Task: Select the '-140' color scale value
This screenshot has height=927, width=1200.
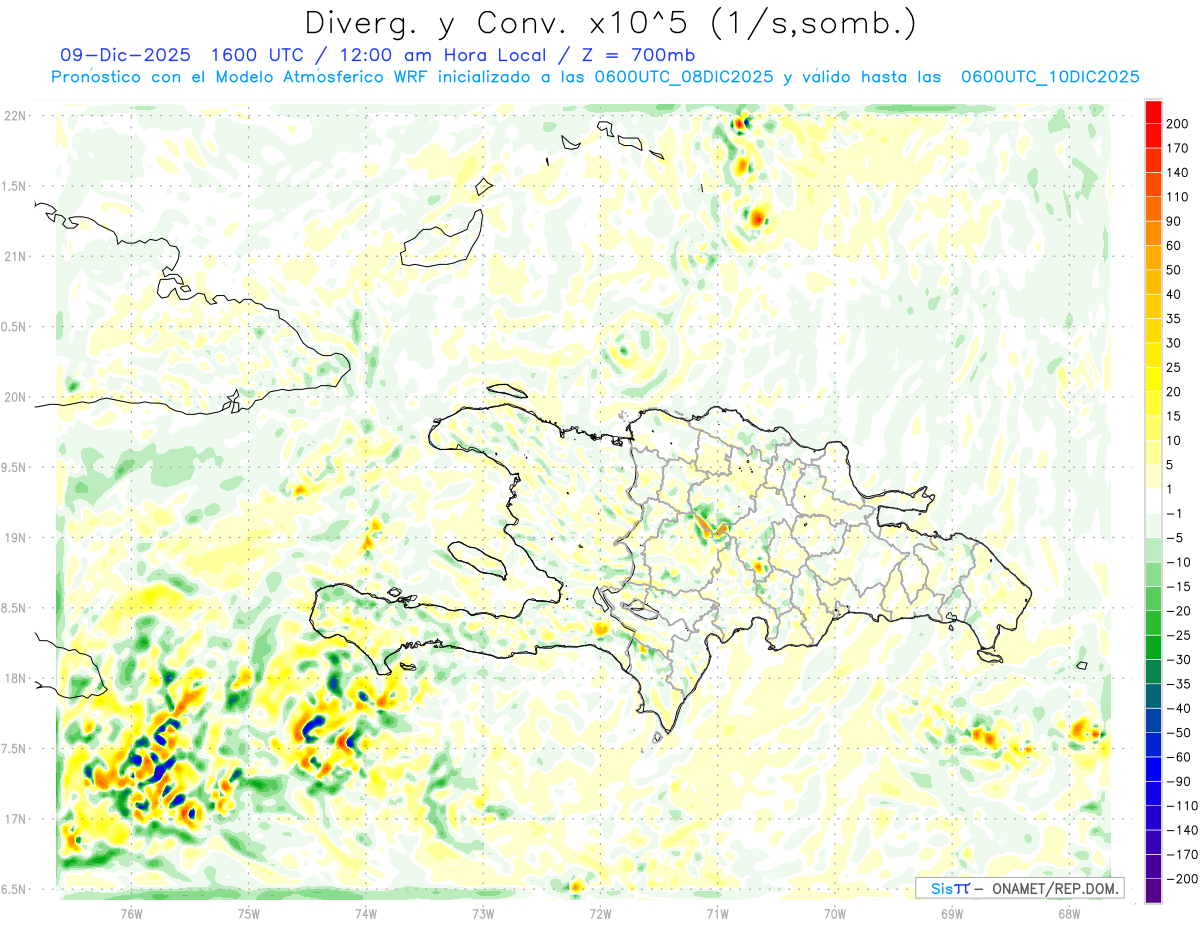Action: 1183,830
